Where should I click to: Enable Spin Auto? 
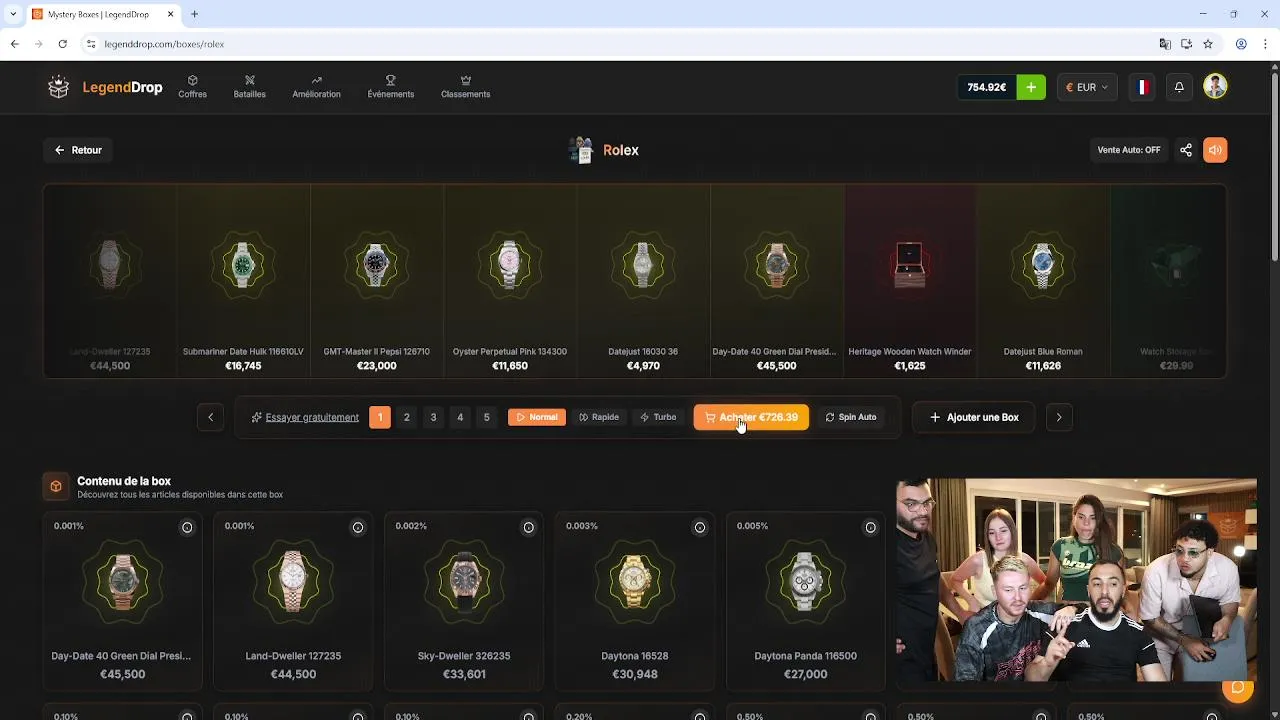click(x=851, y=417)
